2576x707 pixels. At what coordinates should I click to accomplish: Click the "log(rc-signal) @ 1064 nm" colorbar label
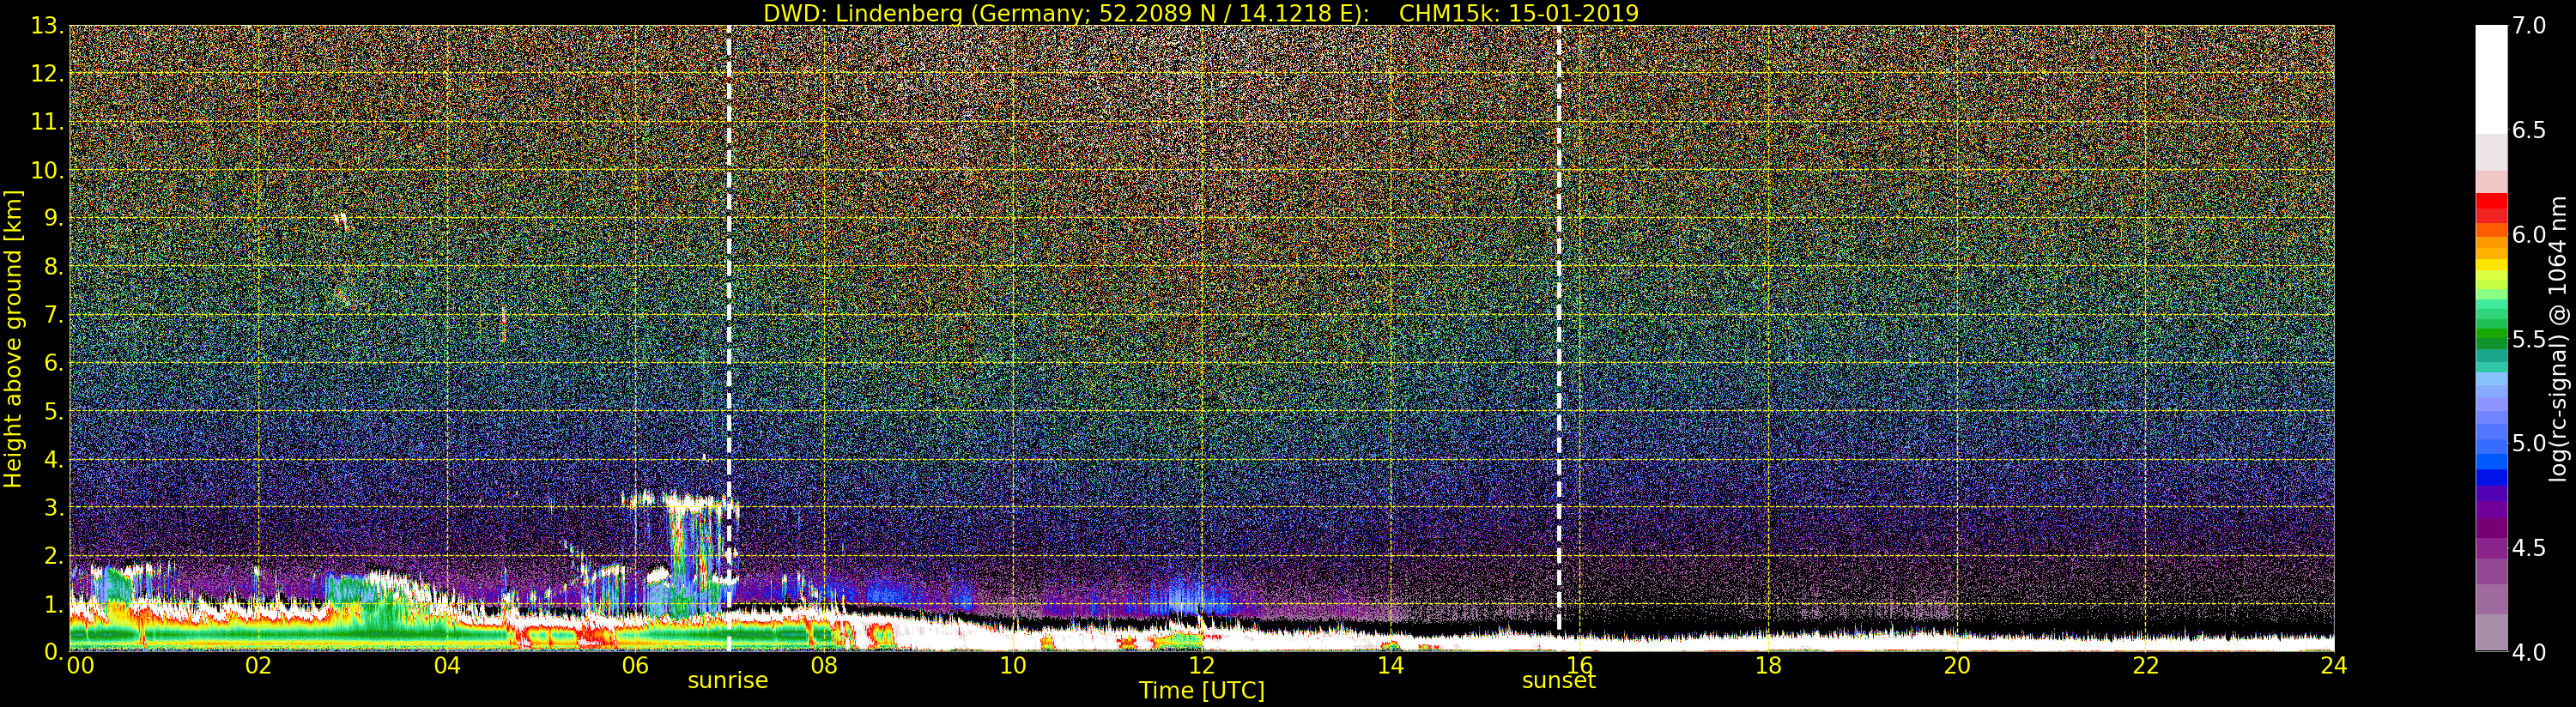coord(2560,338)
